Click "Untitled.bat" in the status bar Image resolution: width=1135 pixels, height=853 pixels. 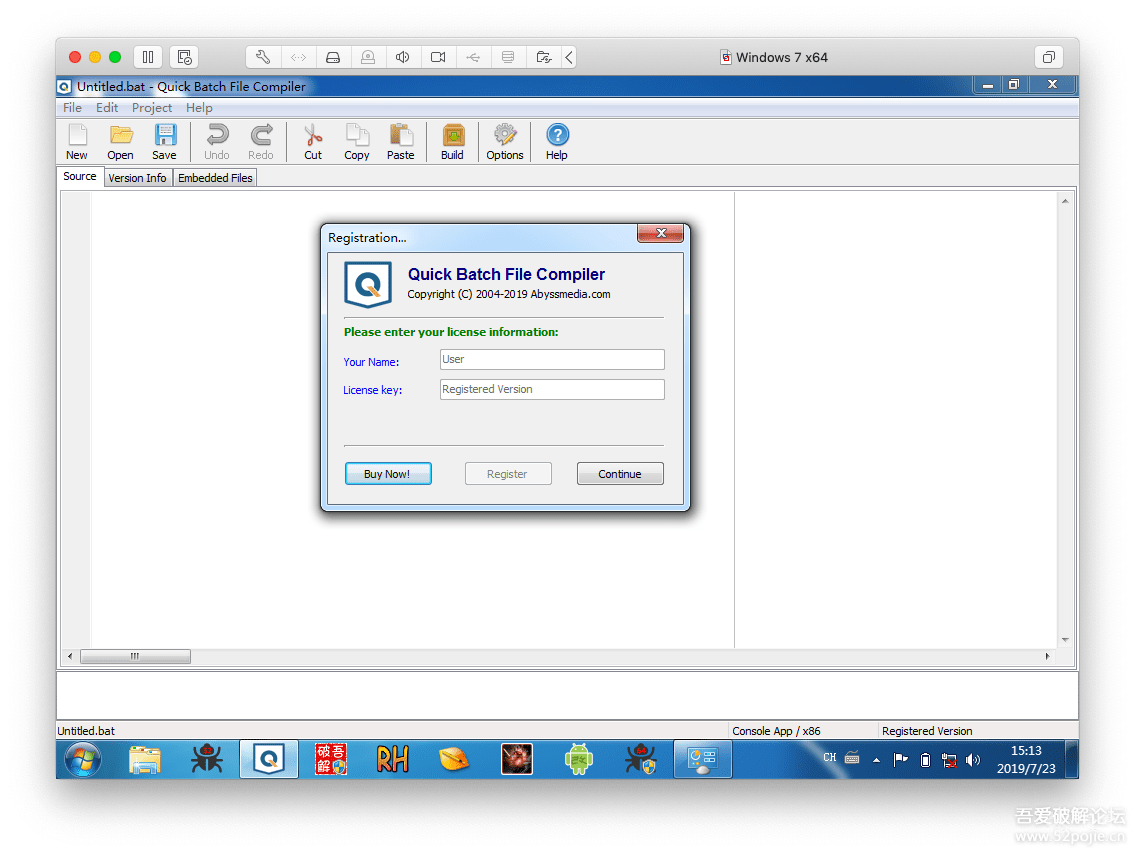click(86, 731)
